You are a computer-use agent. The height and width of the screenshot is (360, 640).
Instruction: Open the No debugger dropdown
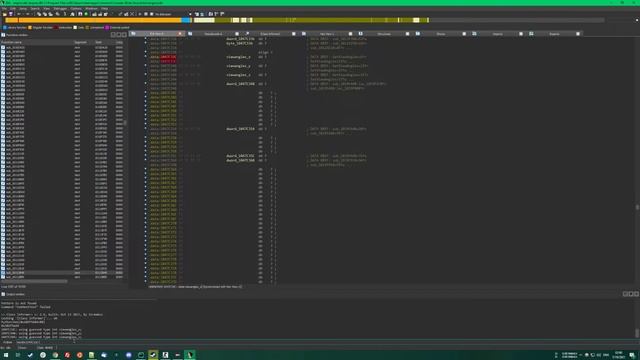coord(173,14)
